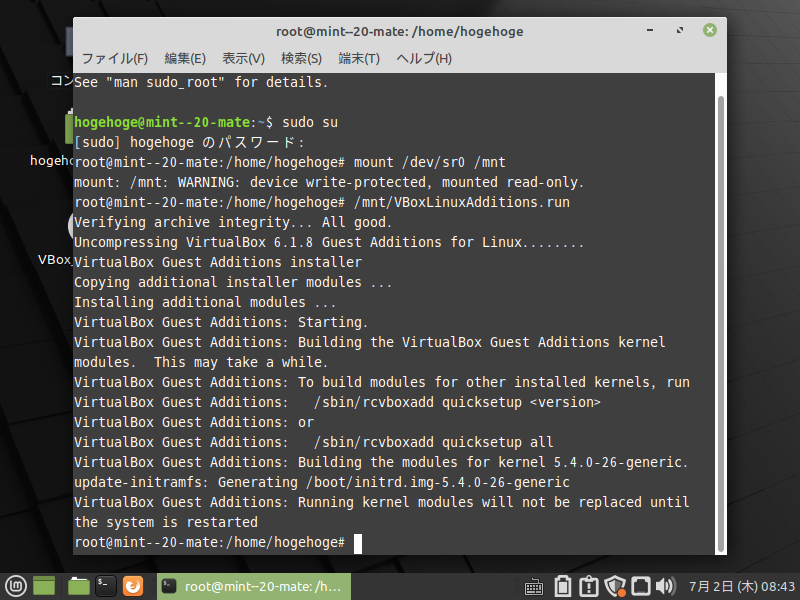Open the 表示(V) menu

(243, 59)
